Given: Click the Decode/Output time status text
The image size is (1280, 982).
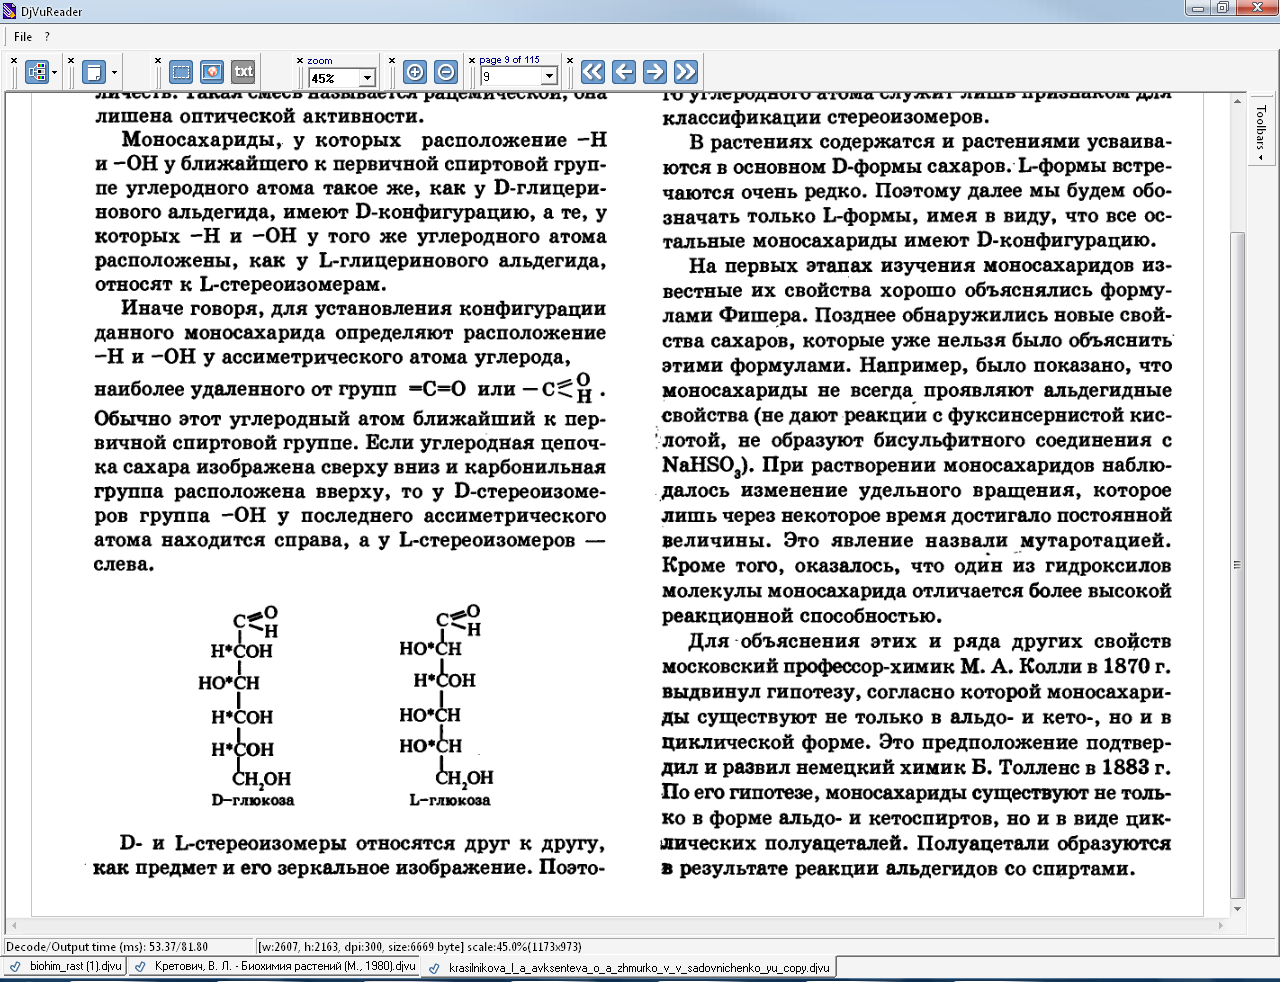Looking at the screenshot, I should tap(107, 946).
